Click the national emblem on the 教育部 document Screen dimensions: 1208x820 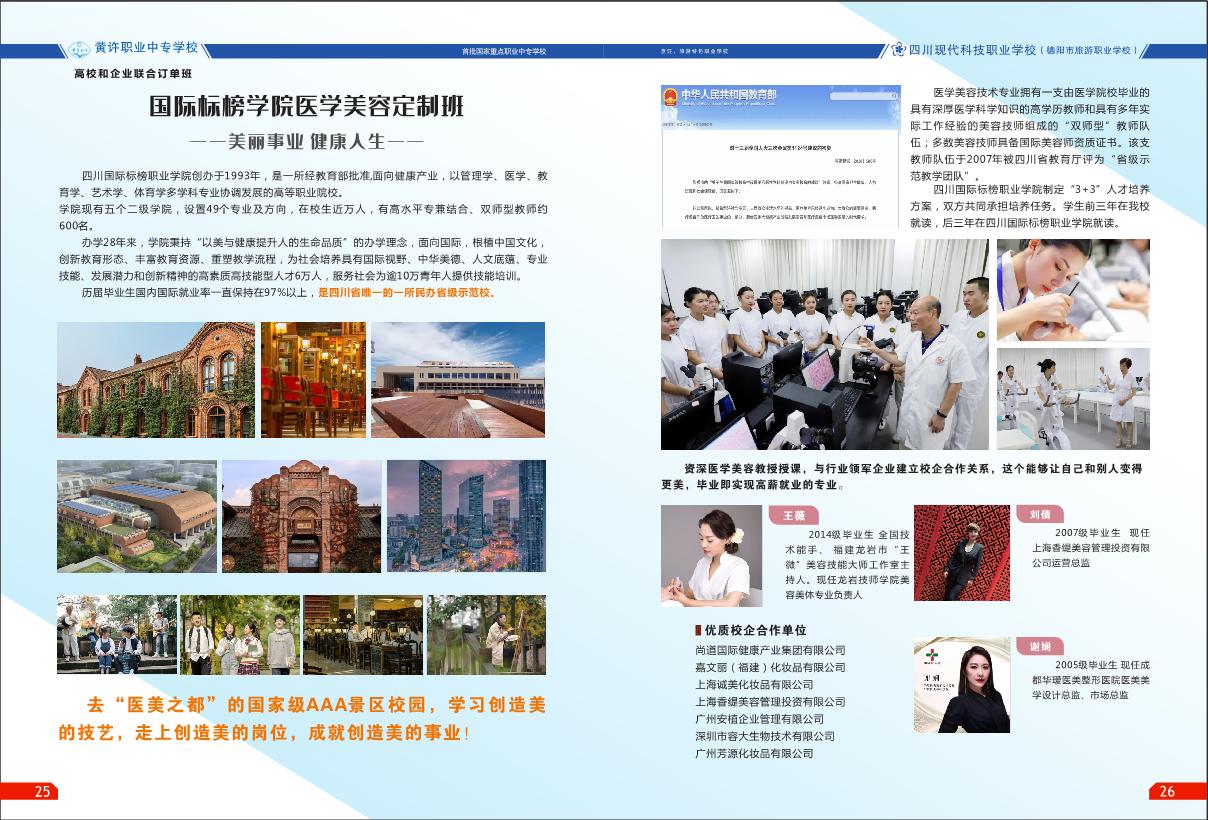668,97
